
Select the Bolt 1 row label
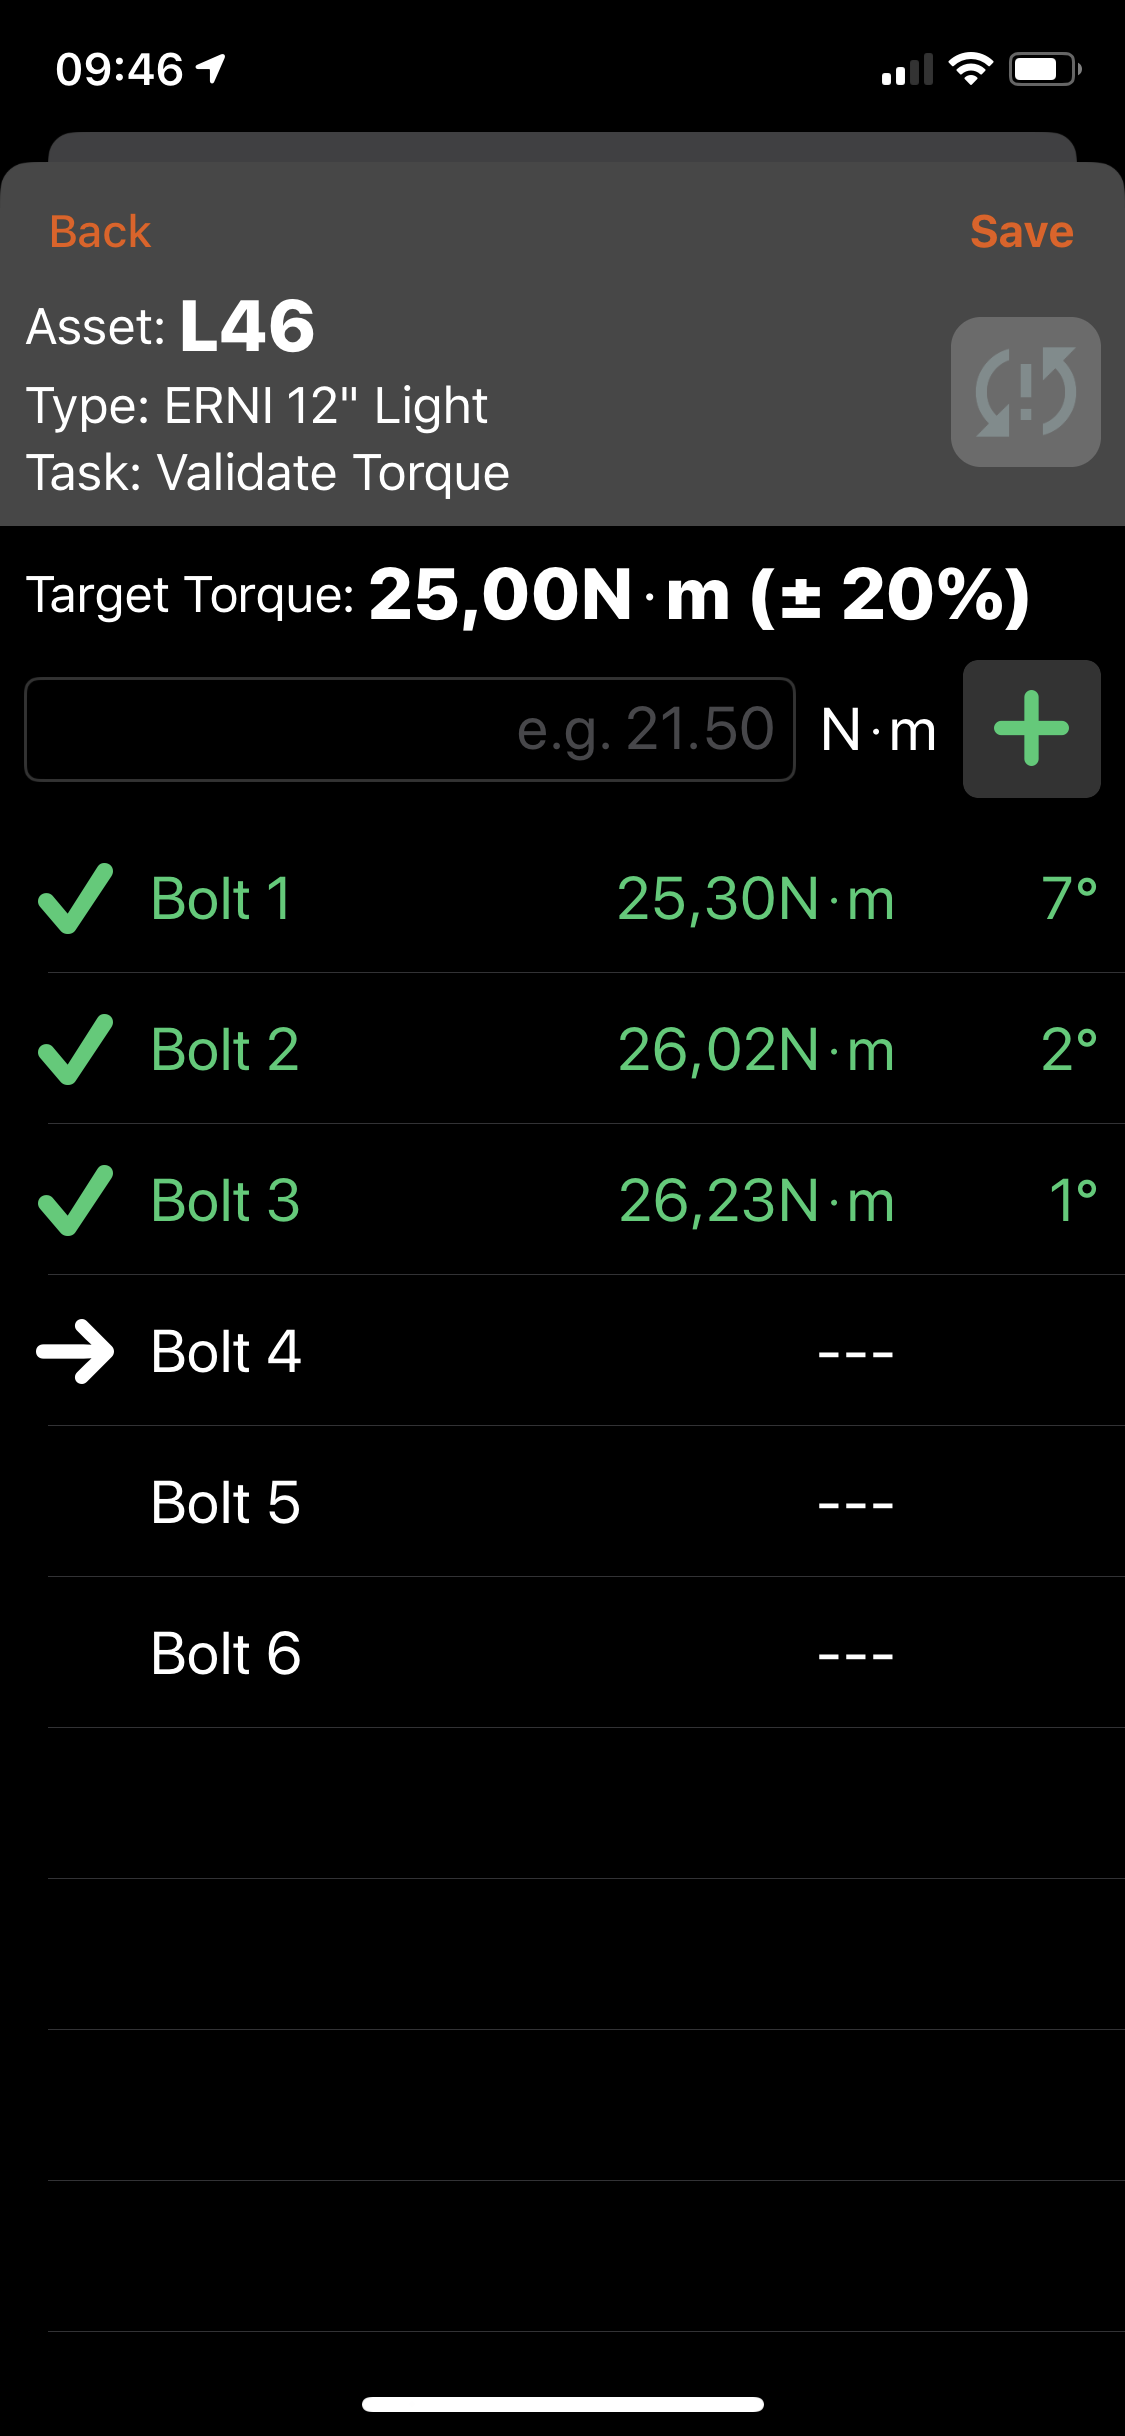click(x=221, y=898)
